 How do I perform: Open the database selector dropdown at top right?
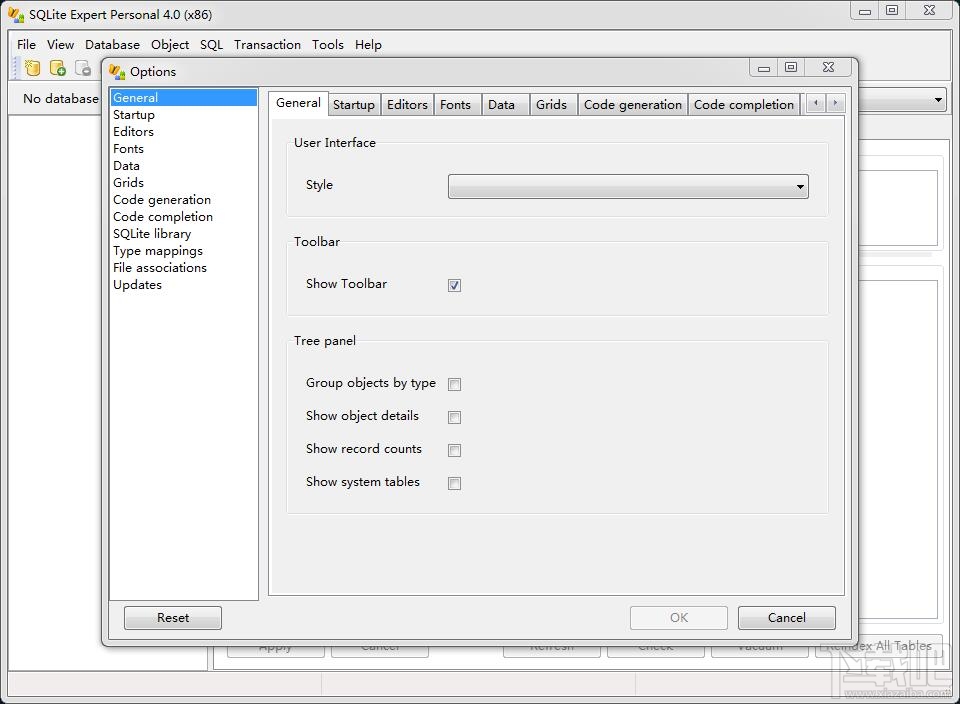point(938,99)
